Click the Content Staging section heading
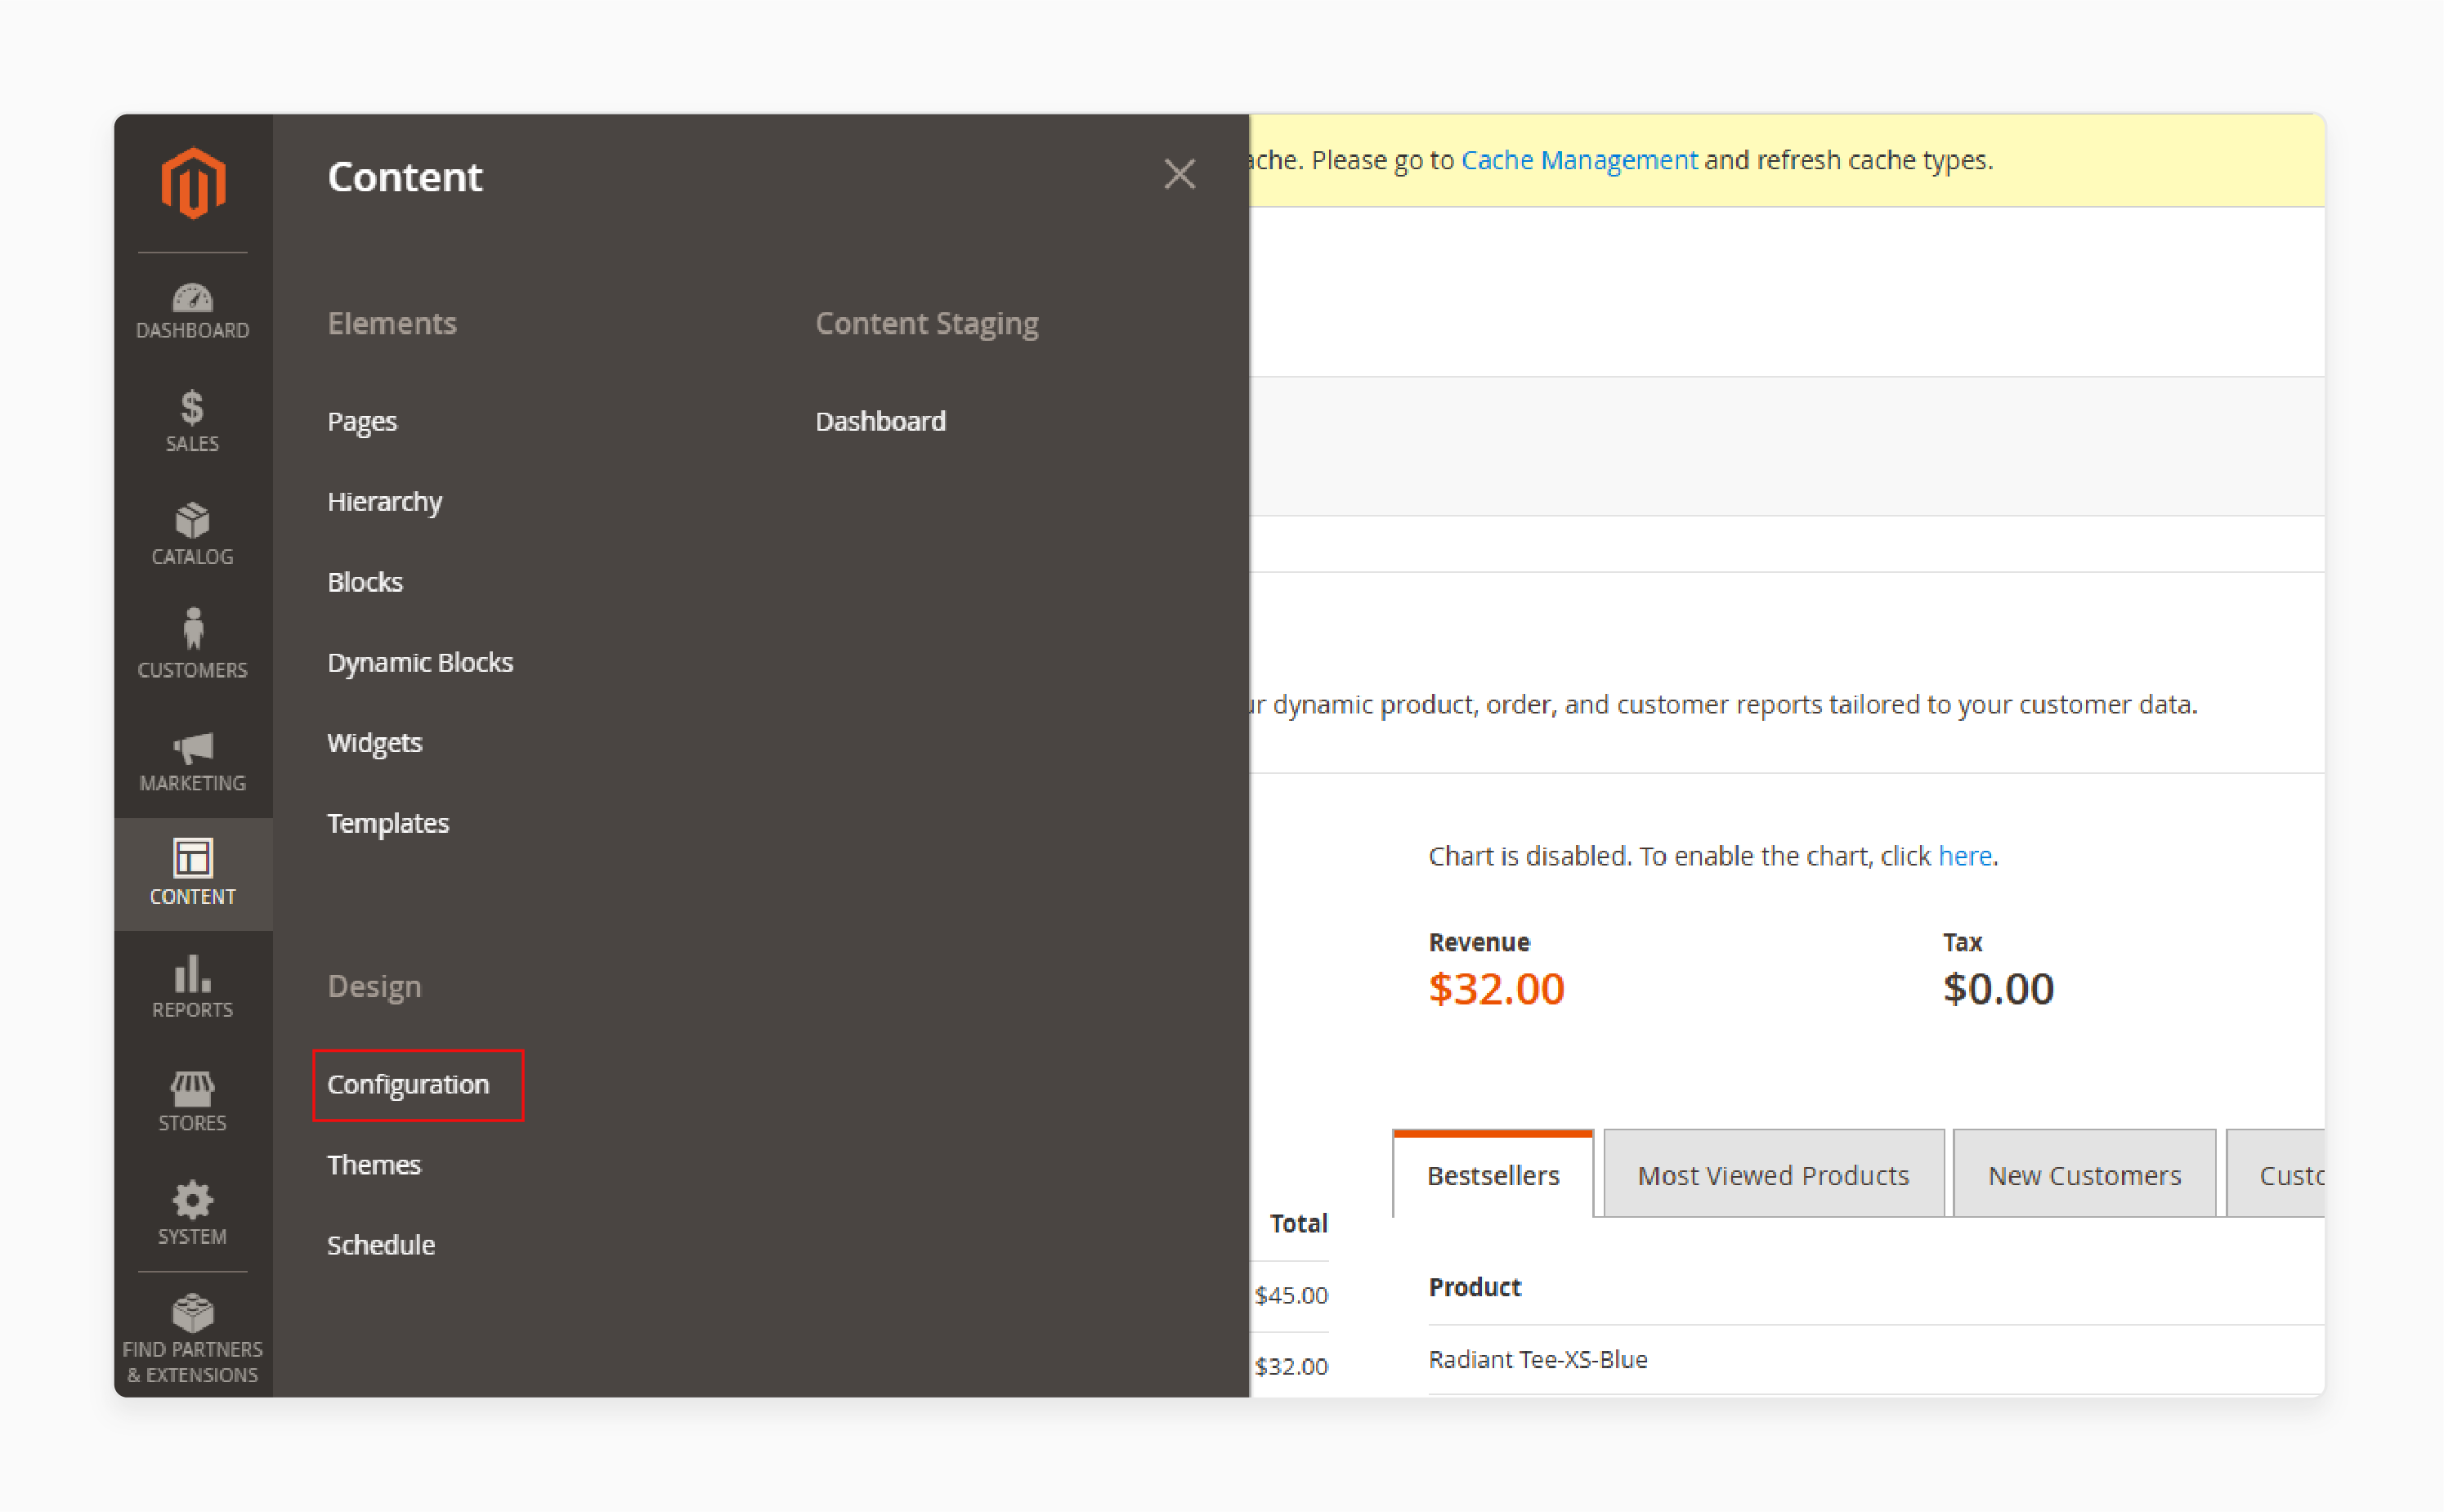Screen dimensions: 2444x1512 [x=927, y=323]
